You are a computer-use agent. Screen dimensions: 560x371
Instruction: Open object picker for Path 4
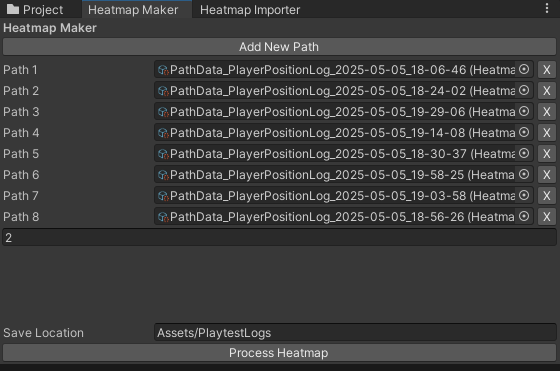[524, 132]
